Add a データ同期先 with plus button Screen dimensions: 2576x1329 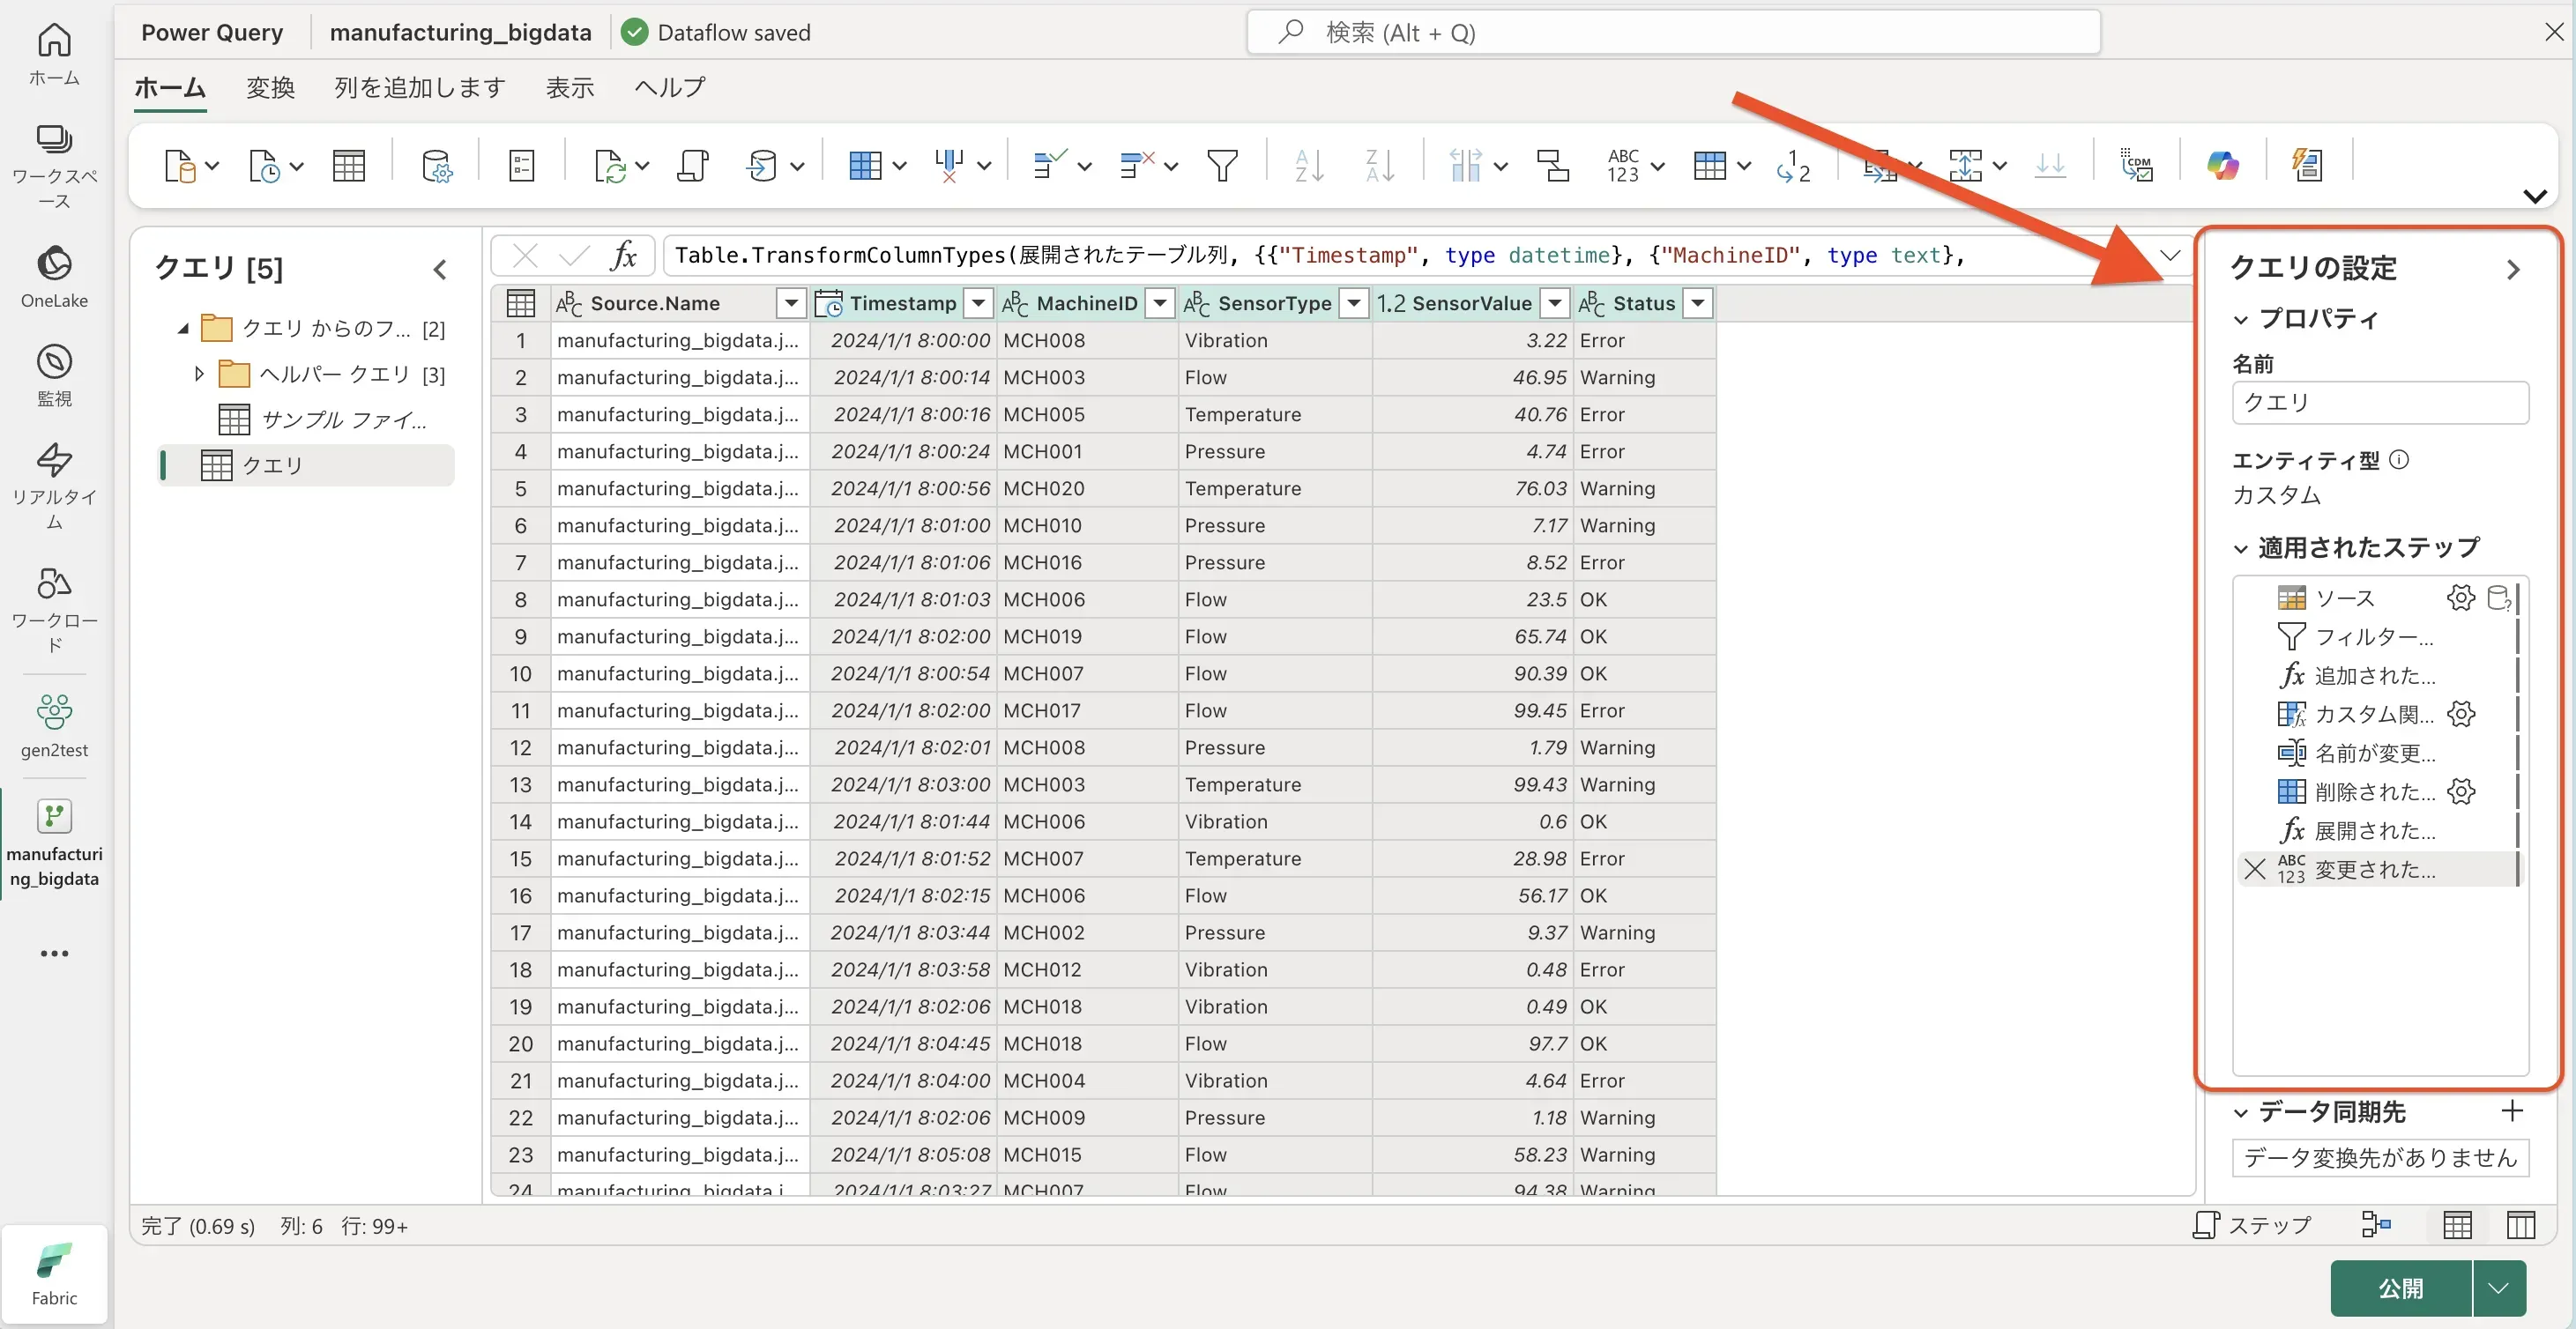[2512, 1111]
